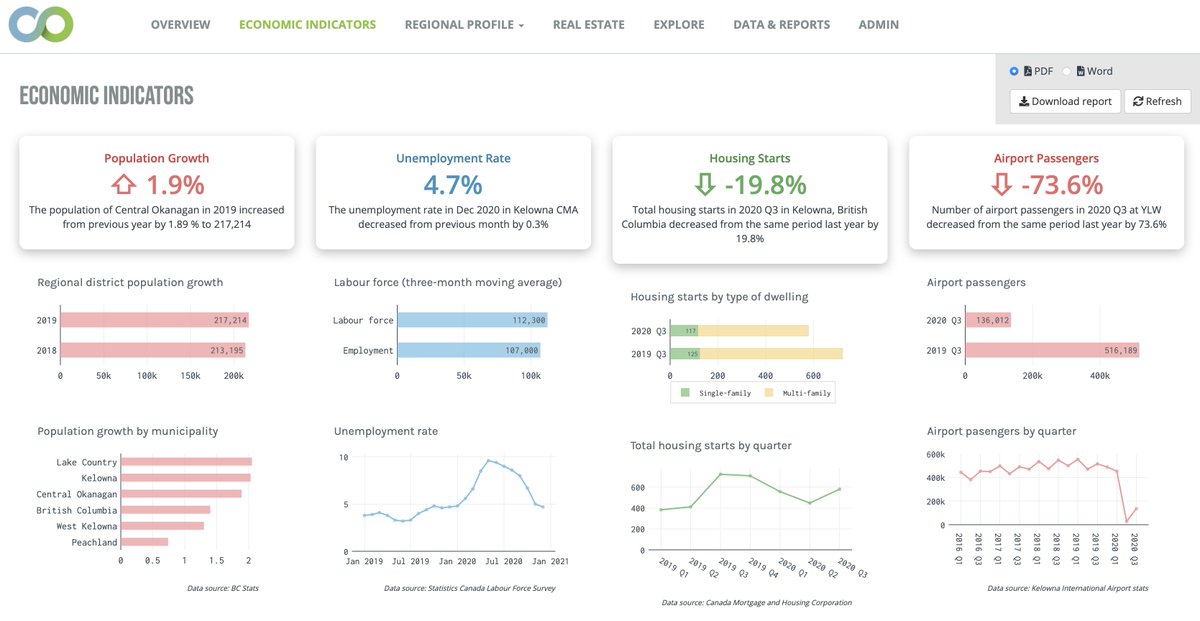The height and width of the screenshot is (621, 1200).
Task: Click the Population Growth card title
Action: (157, 158)
